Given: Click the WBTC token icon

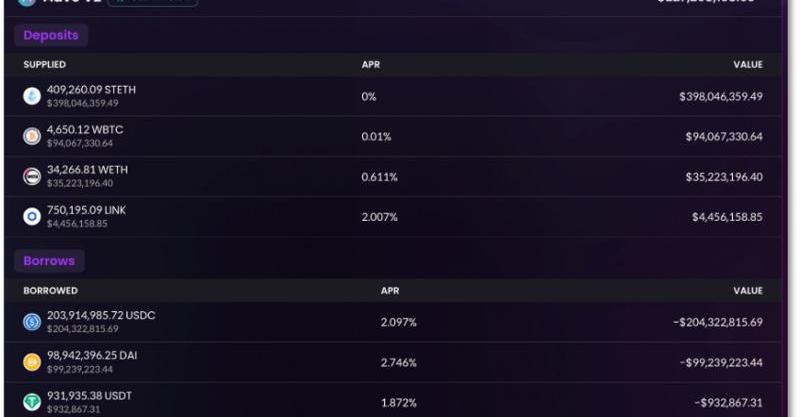Looking at the screenshot, I should [32, 136].
